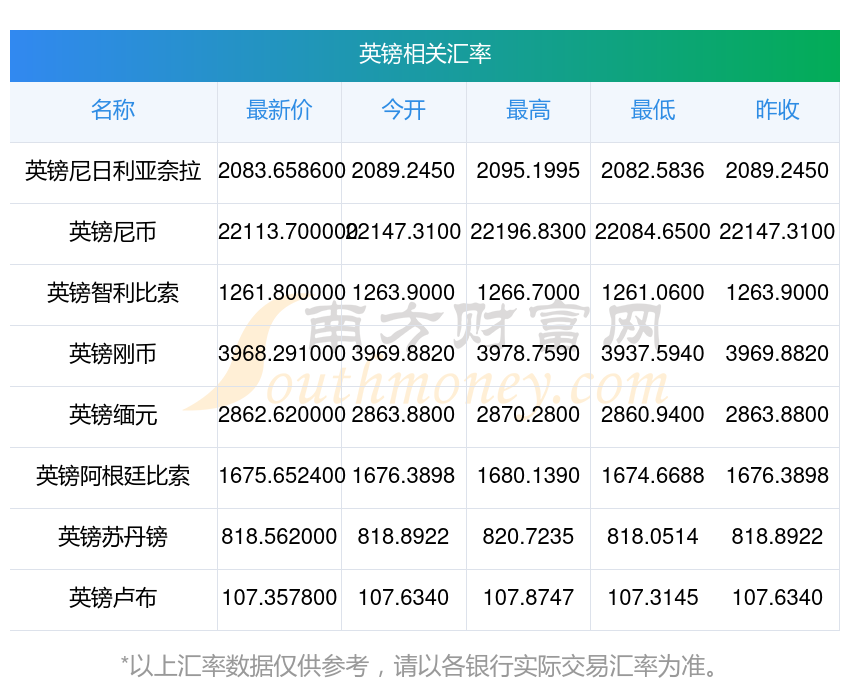Click the 英镑卢布 row name
850x698 pixels.
113,598
